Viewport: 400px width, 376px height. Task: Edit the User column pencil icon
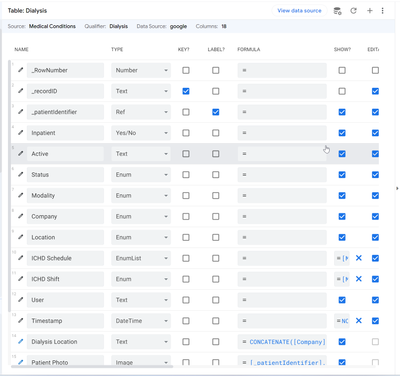(x=21, y=300)
